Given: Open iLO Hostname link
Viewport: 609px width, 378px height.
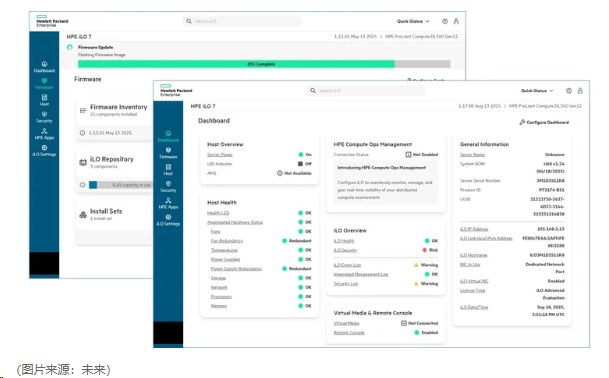Looking at the screenshot, I should 473,255.
